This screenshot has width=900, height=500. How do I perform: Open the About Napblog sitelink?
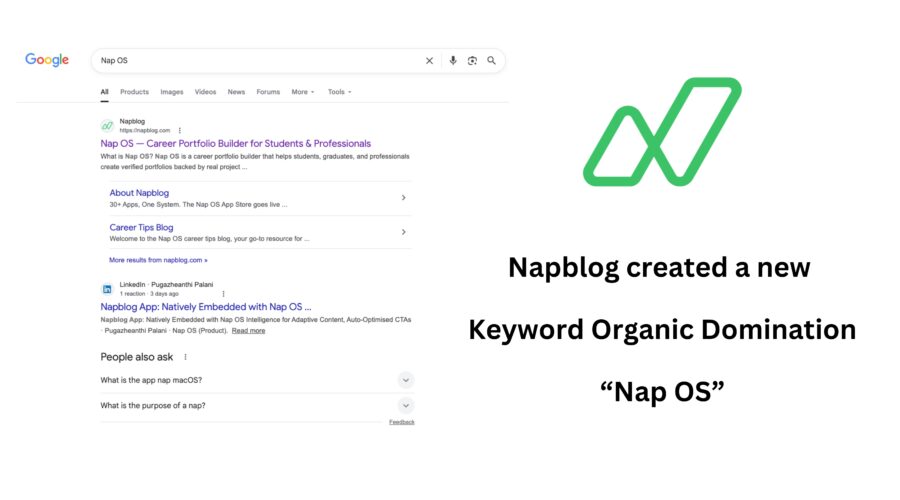139,193
